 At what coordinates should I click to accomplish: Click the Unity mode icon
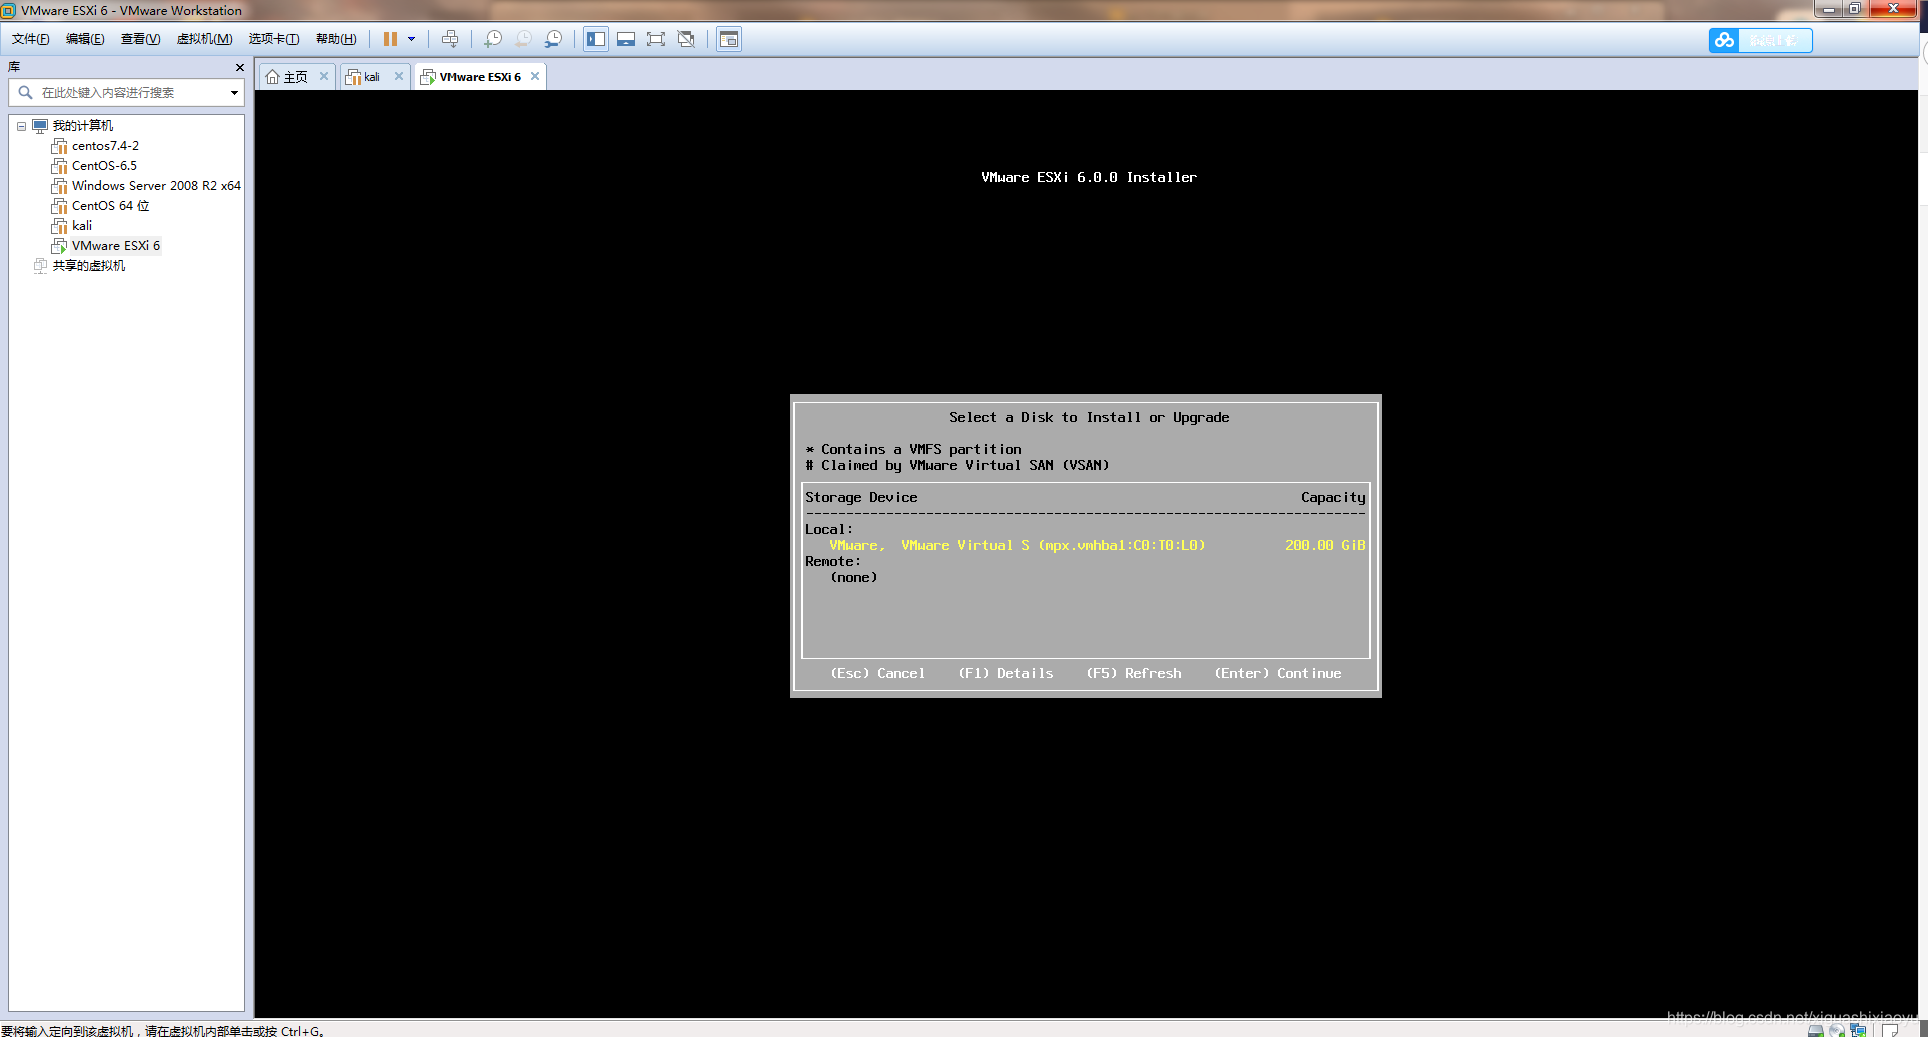pos(686,39)
